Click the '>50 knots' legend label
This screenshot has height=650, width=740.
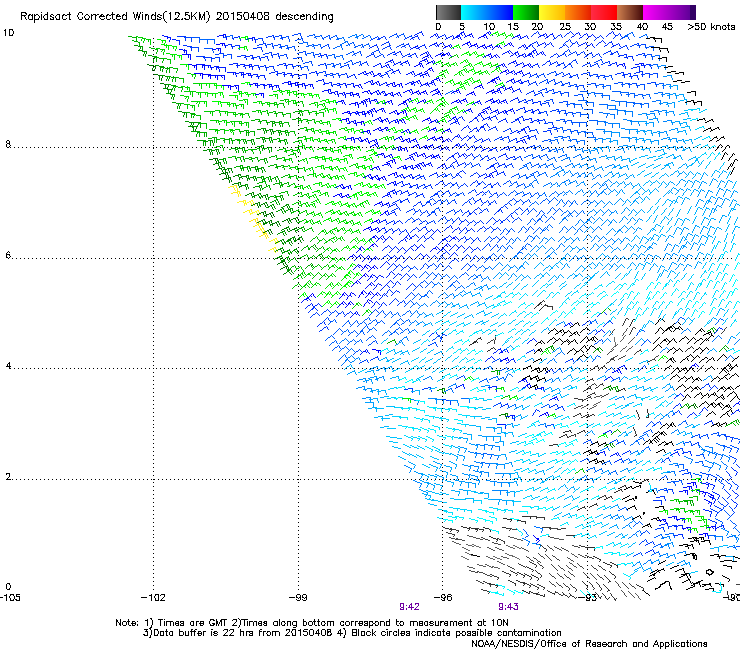point(712,27)
